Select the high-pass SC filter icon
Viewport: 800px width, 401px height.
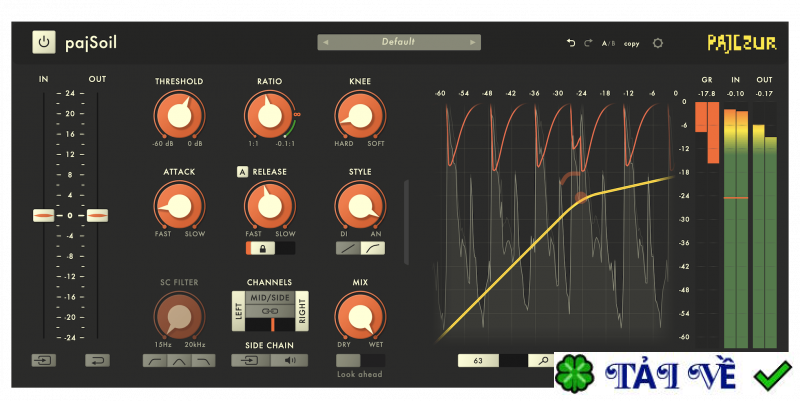[x=155, y=361]
